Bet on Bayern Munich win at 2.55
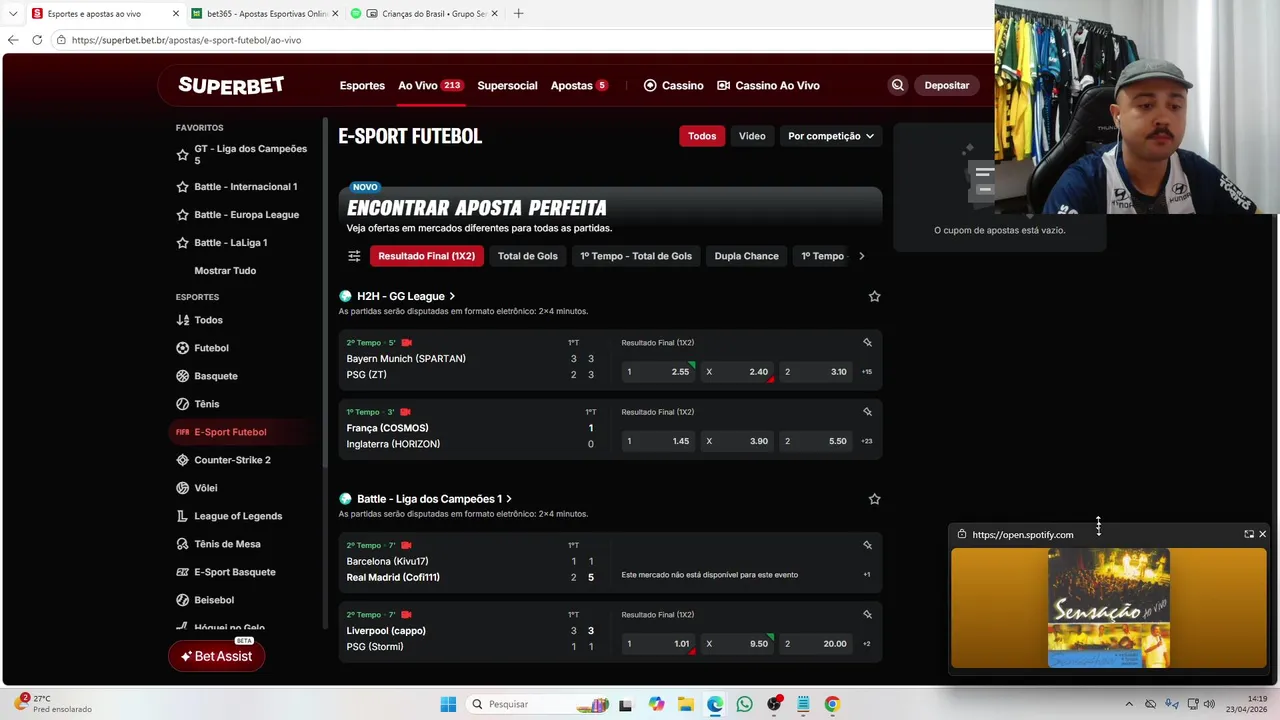The height and width of the screenshot is (720, 1280). [658, 372]
